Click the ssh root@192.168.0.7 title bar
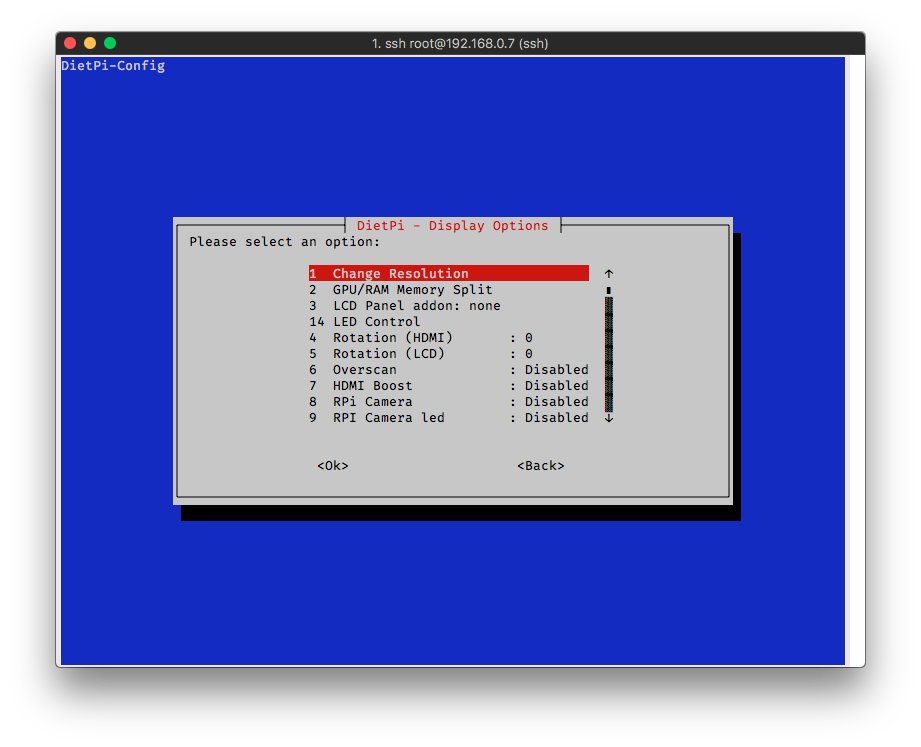The width and height of the screenshot is (921, 747). (460, 43)
